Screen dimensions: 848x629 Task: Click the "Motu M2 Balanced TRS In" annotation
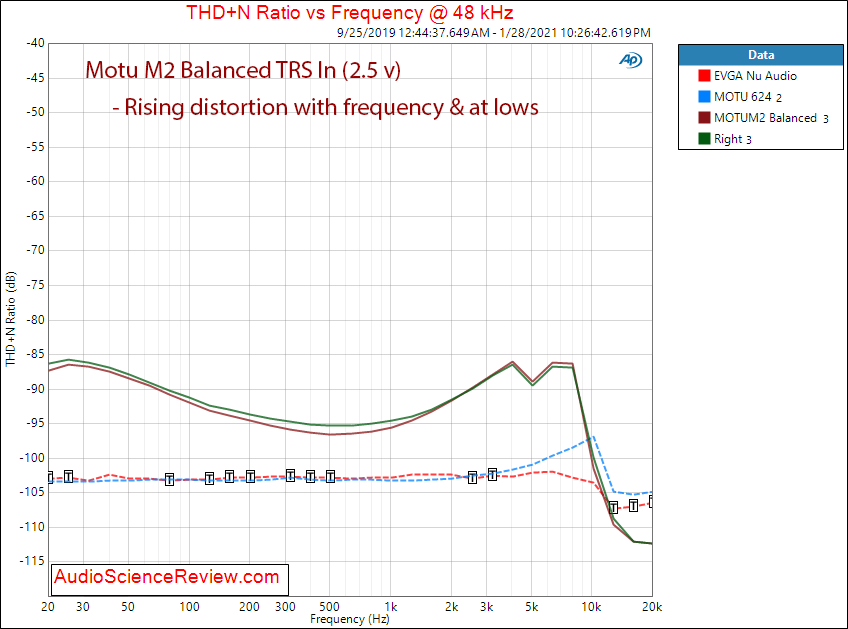point(243,70)
